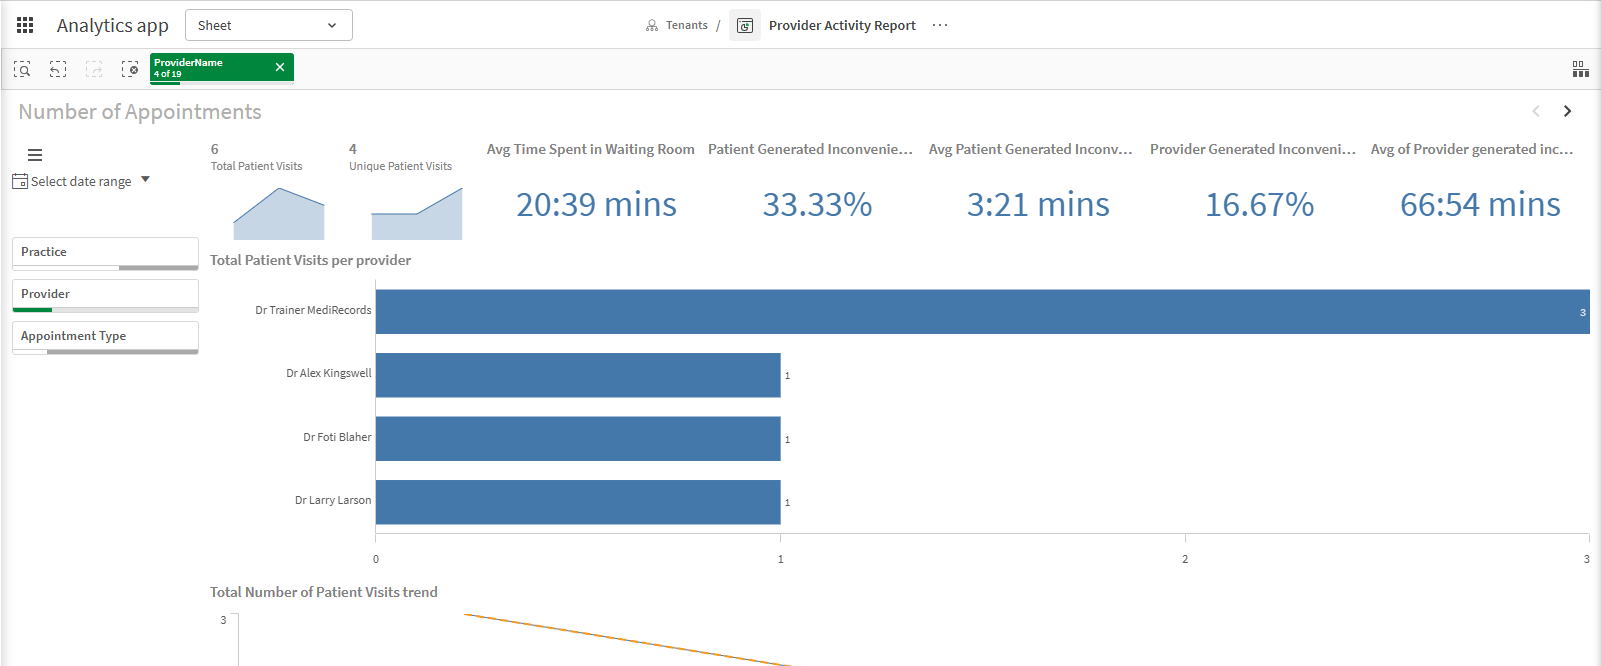Select the Dr Trainer MediRecords bar

tap(983, 312)
